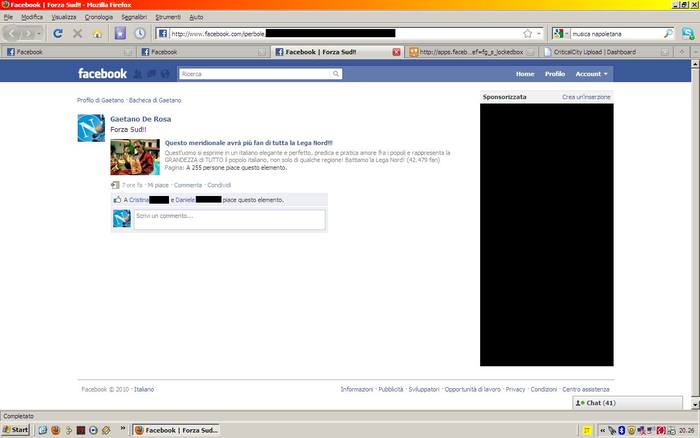700x438 pixels.
Task: Click the stop loading X icon
Action: click(x=78, y=33)
